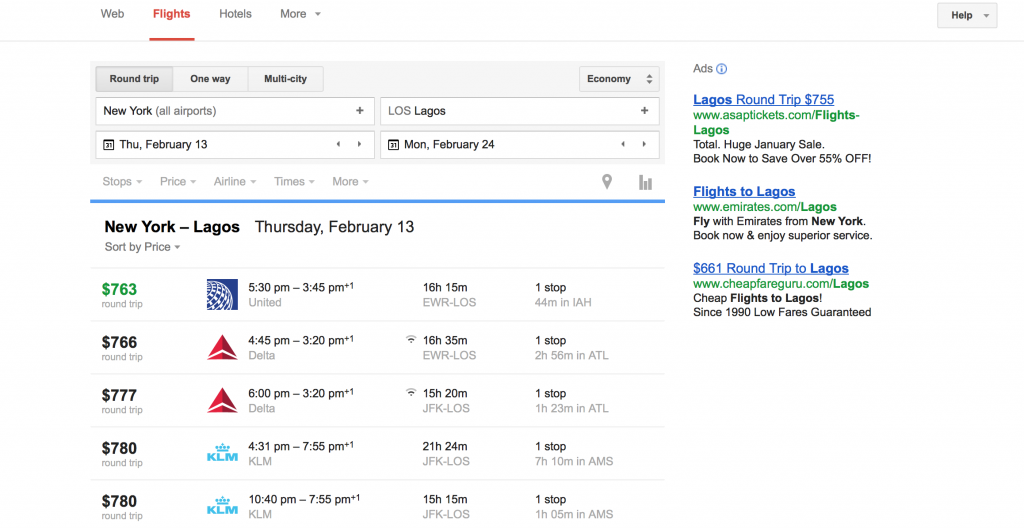Edit the New York origin field
The image size is (1024, 528).
tap(235, 110)
